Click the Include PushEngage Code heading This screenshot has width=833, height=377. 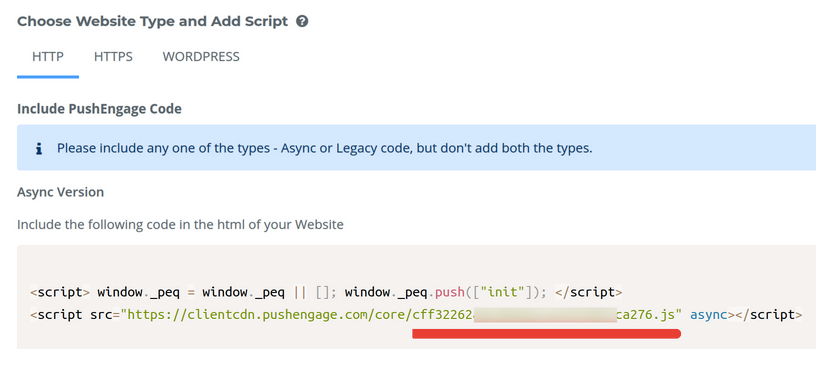[99, 109]
